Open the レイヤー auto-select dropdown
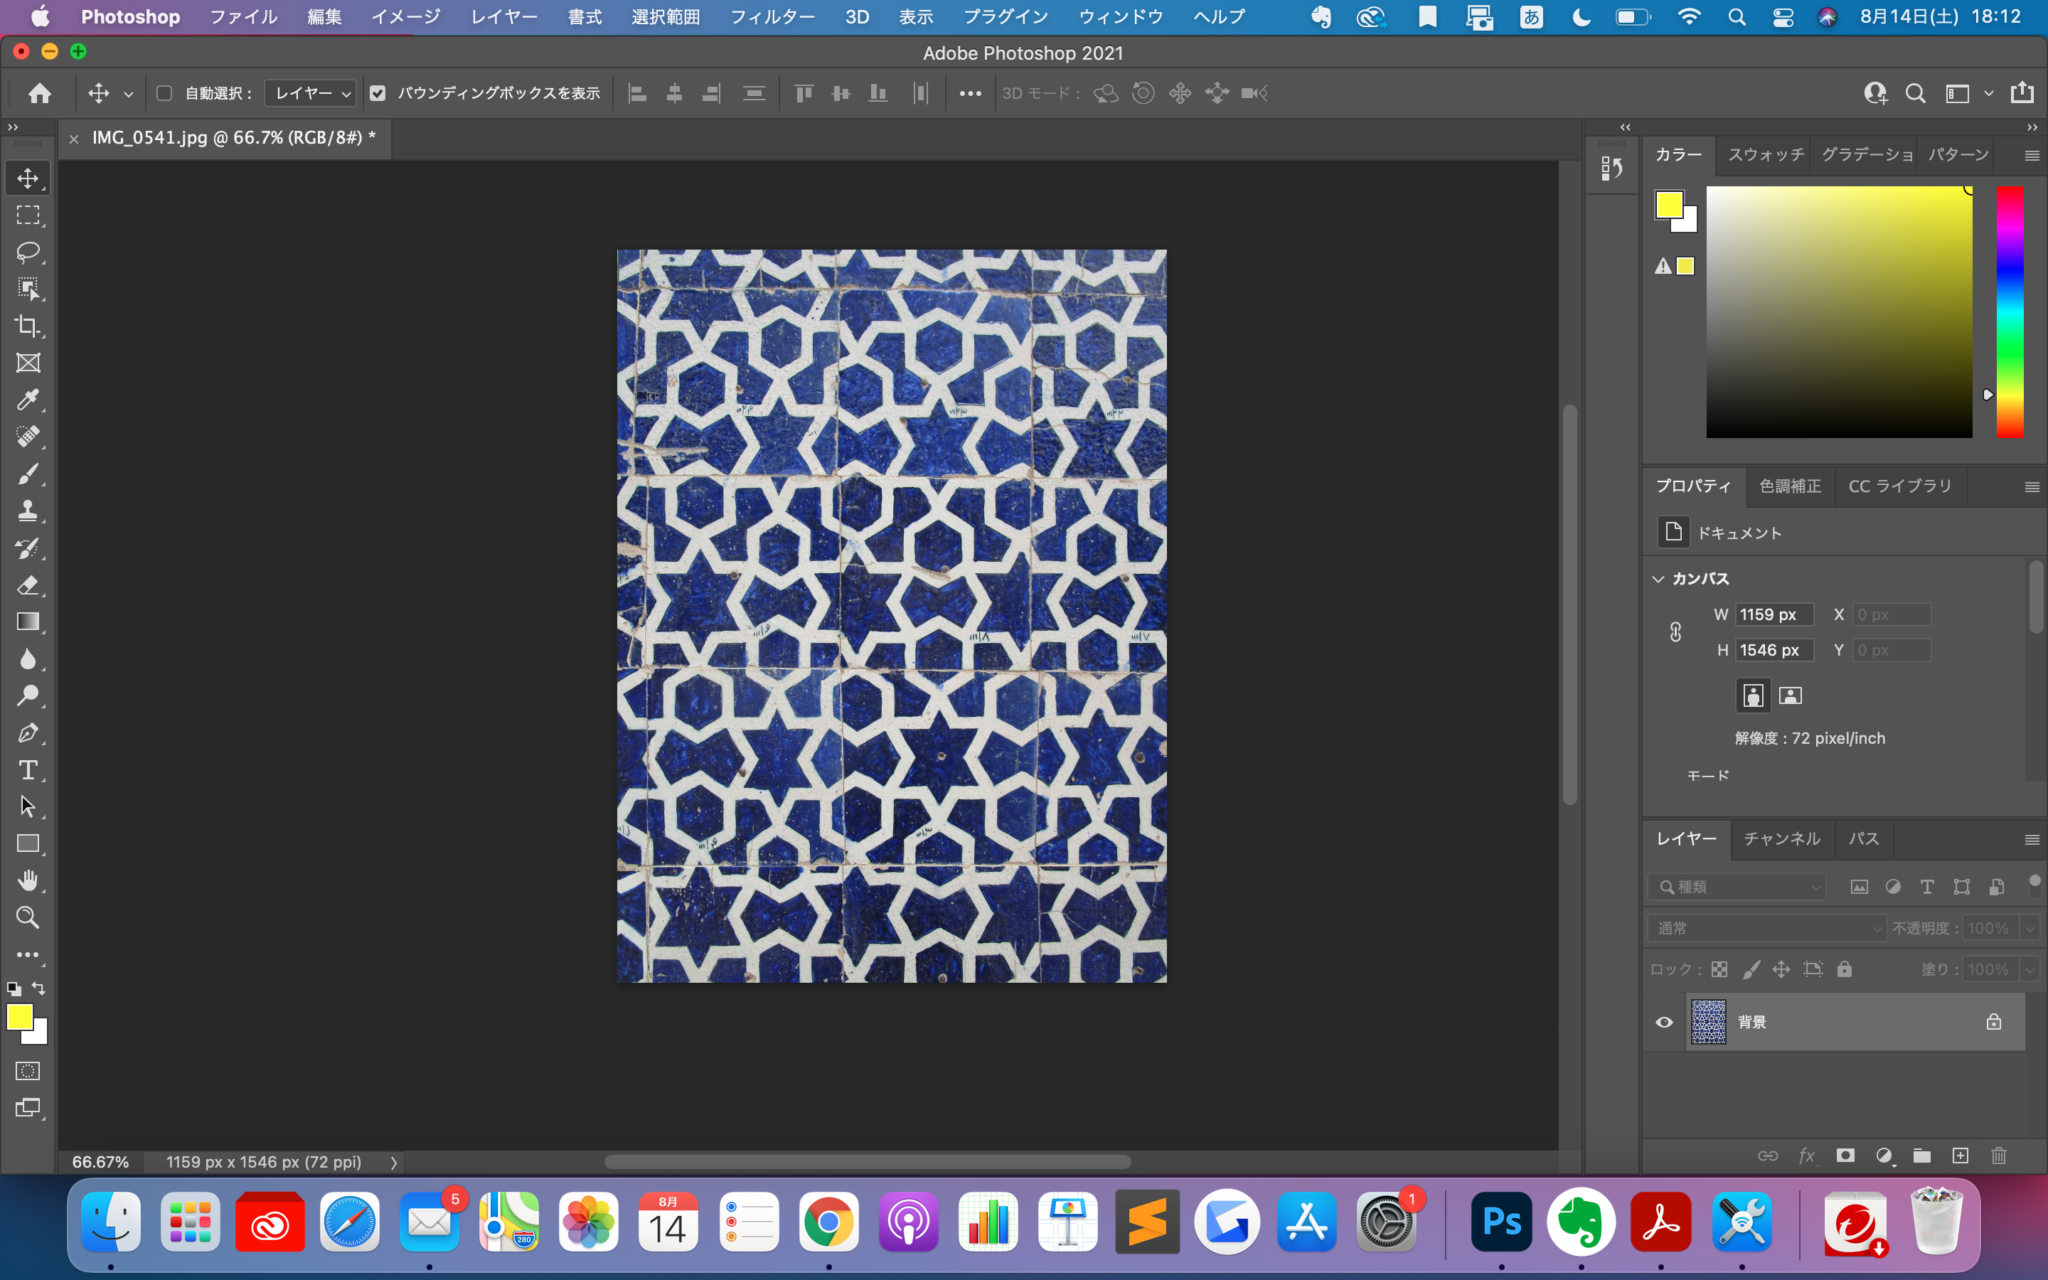Screen dimensions: 2048x1280 pos(310,93)
